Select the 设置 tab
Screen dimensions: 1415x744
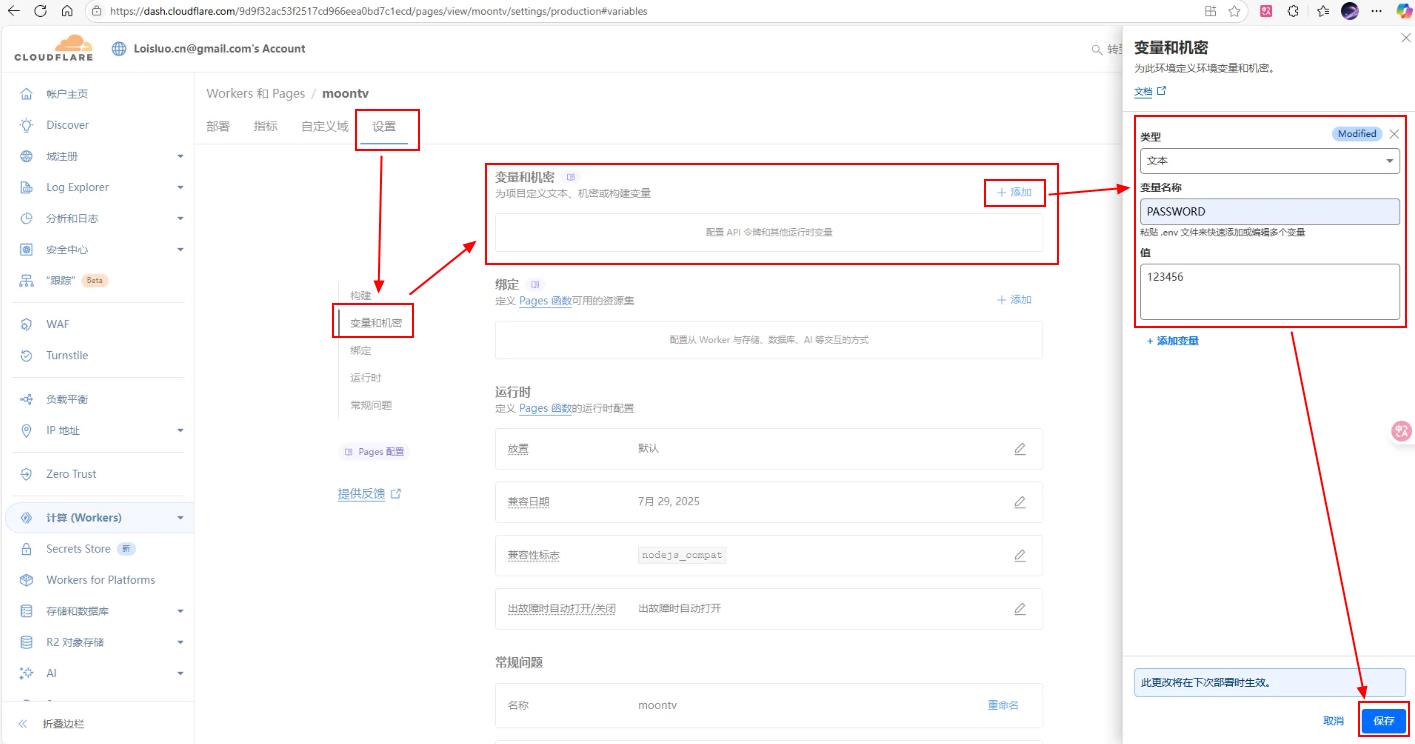click(x=384, y=127)
